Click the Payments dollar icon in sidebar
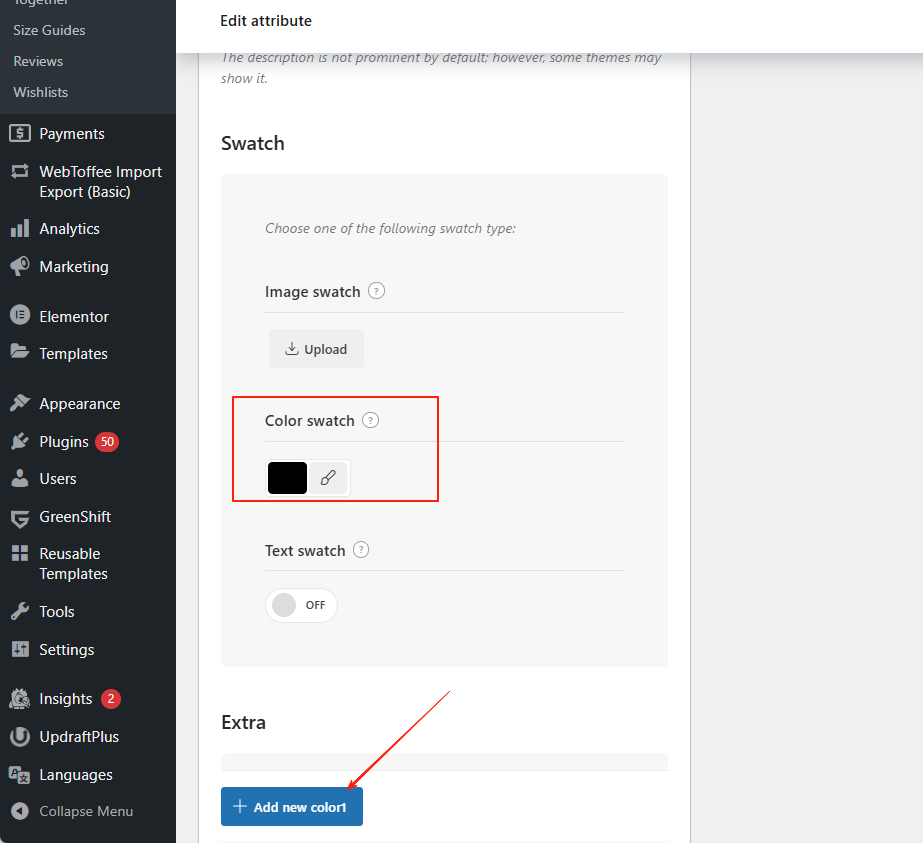The height and width of the screenshot is (843, 923). (19, 134)
